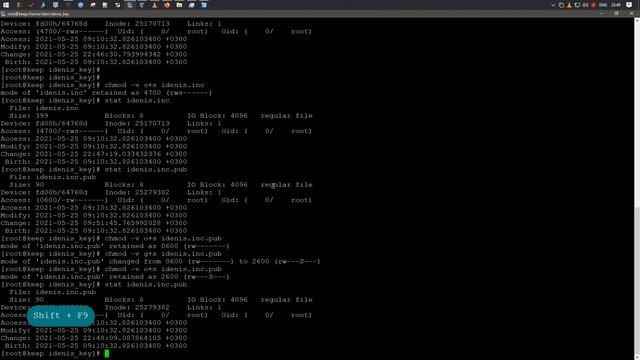Click Change timestamp '22:46:30.793994342'

click(x=122, y=54)
